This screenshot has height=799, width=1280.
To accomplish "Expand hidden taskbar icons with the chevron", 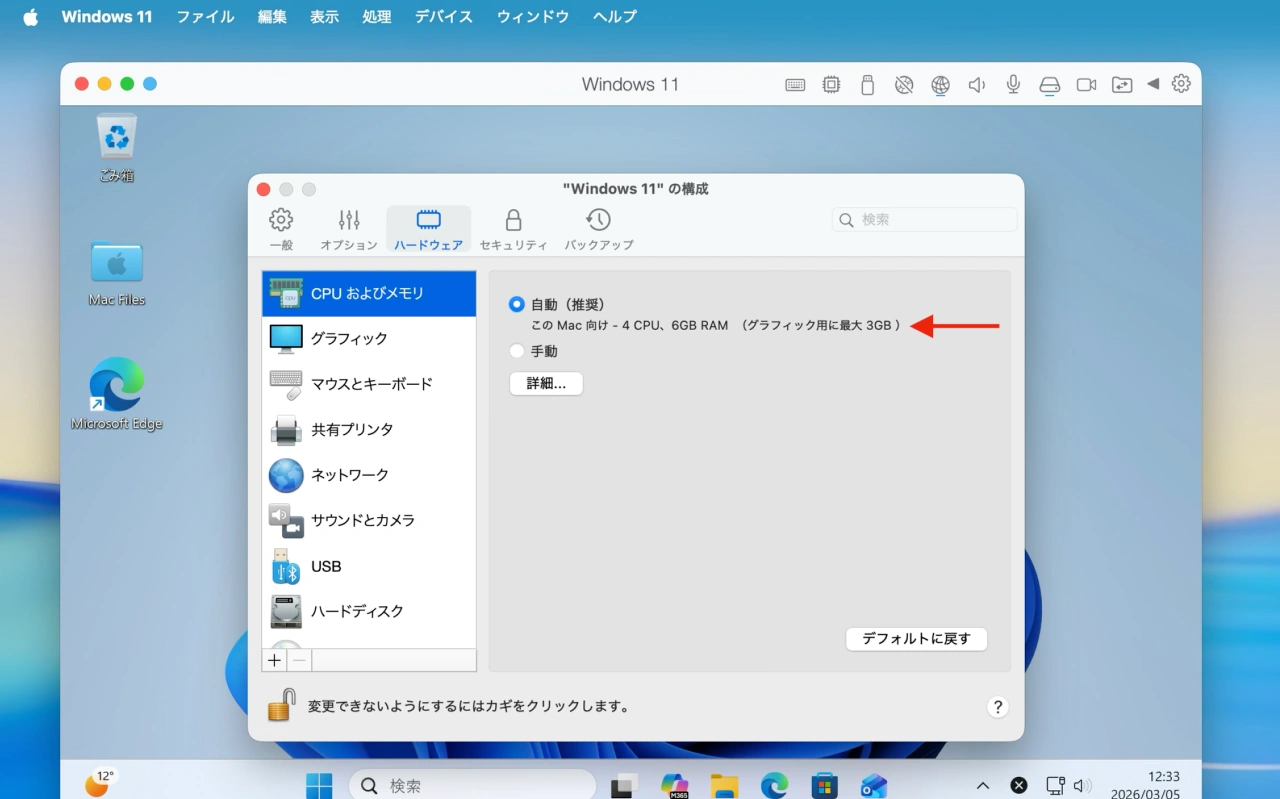I will [x=983, y=785].
